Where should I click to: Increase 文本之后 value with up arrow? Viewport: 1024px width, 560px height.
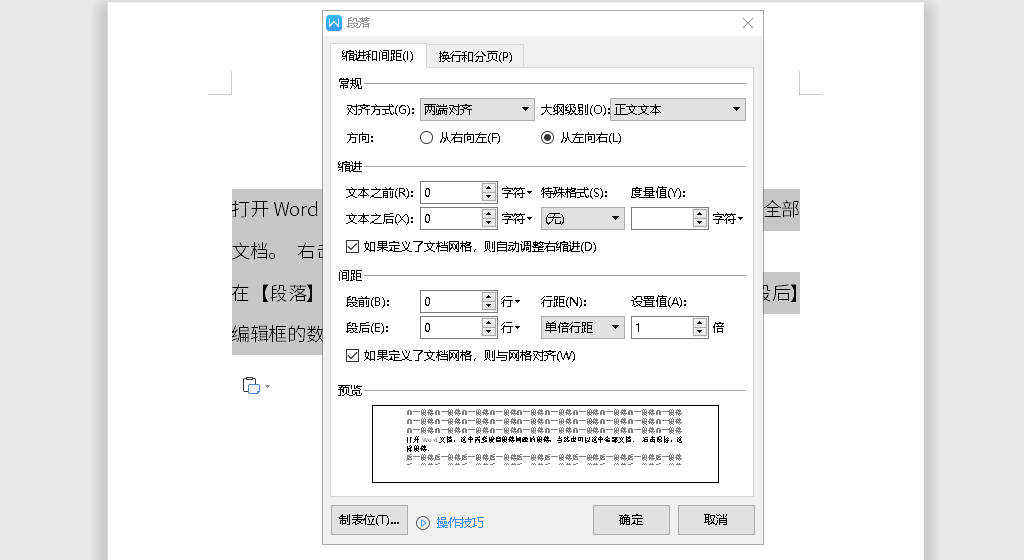[489, 214]
